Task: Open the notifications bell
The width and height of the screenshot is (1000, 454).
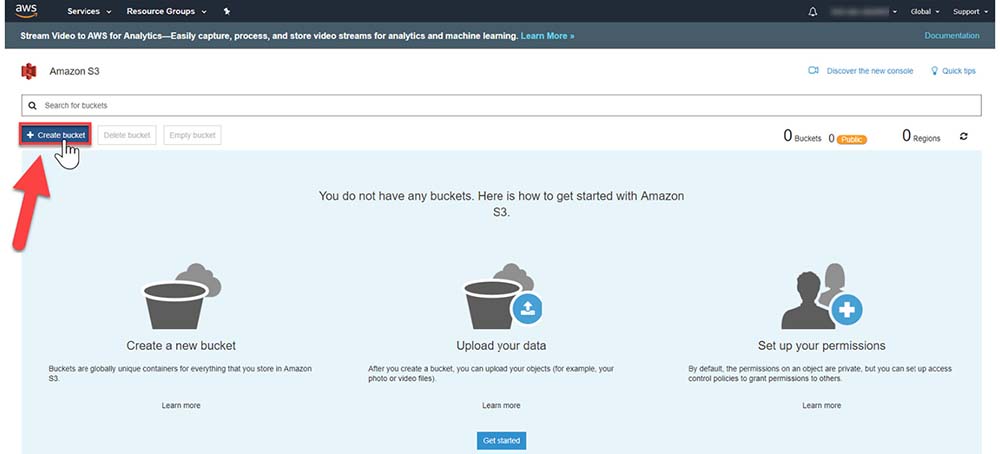Action: coord(812,12)
